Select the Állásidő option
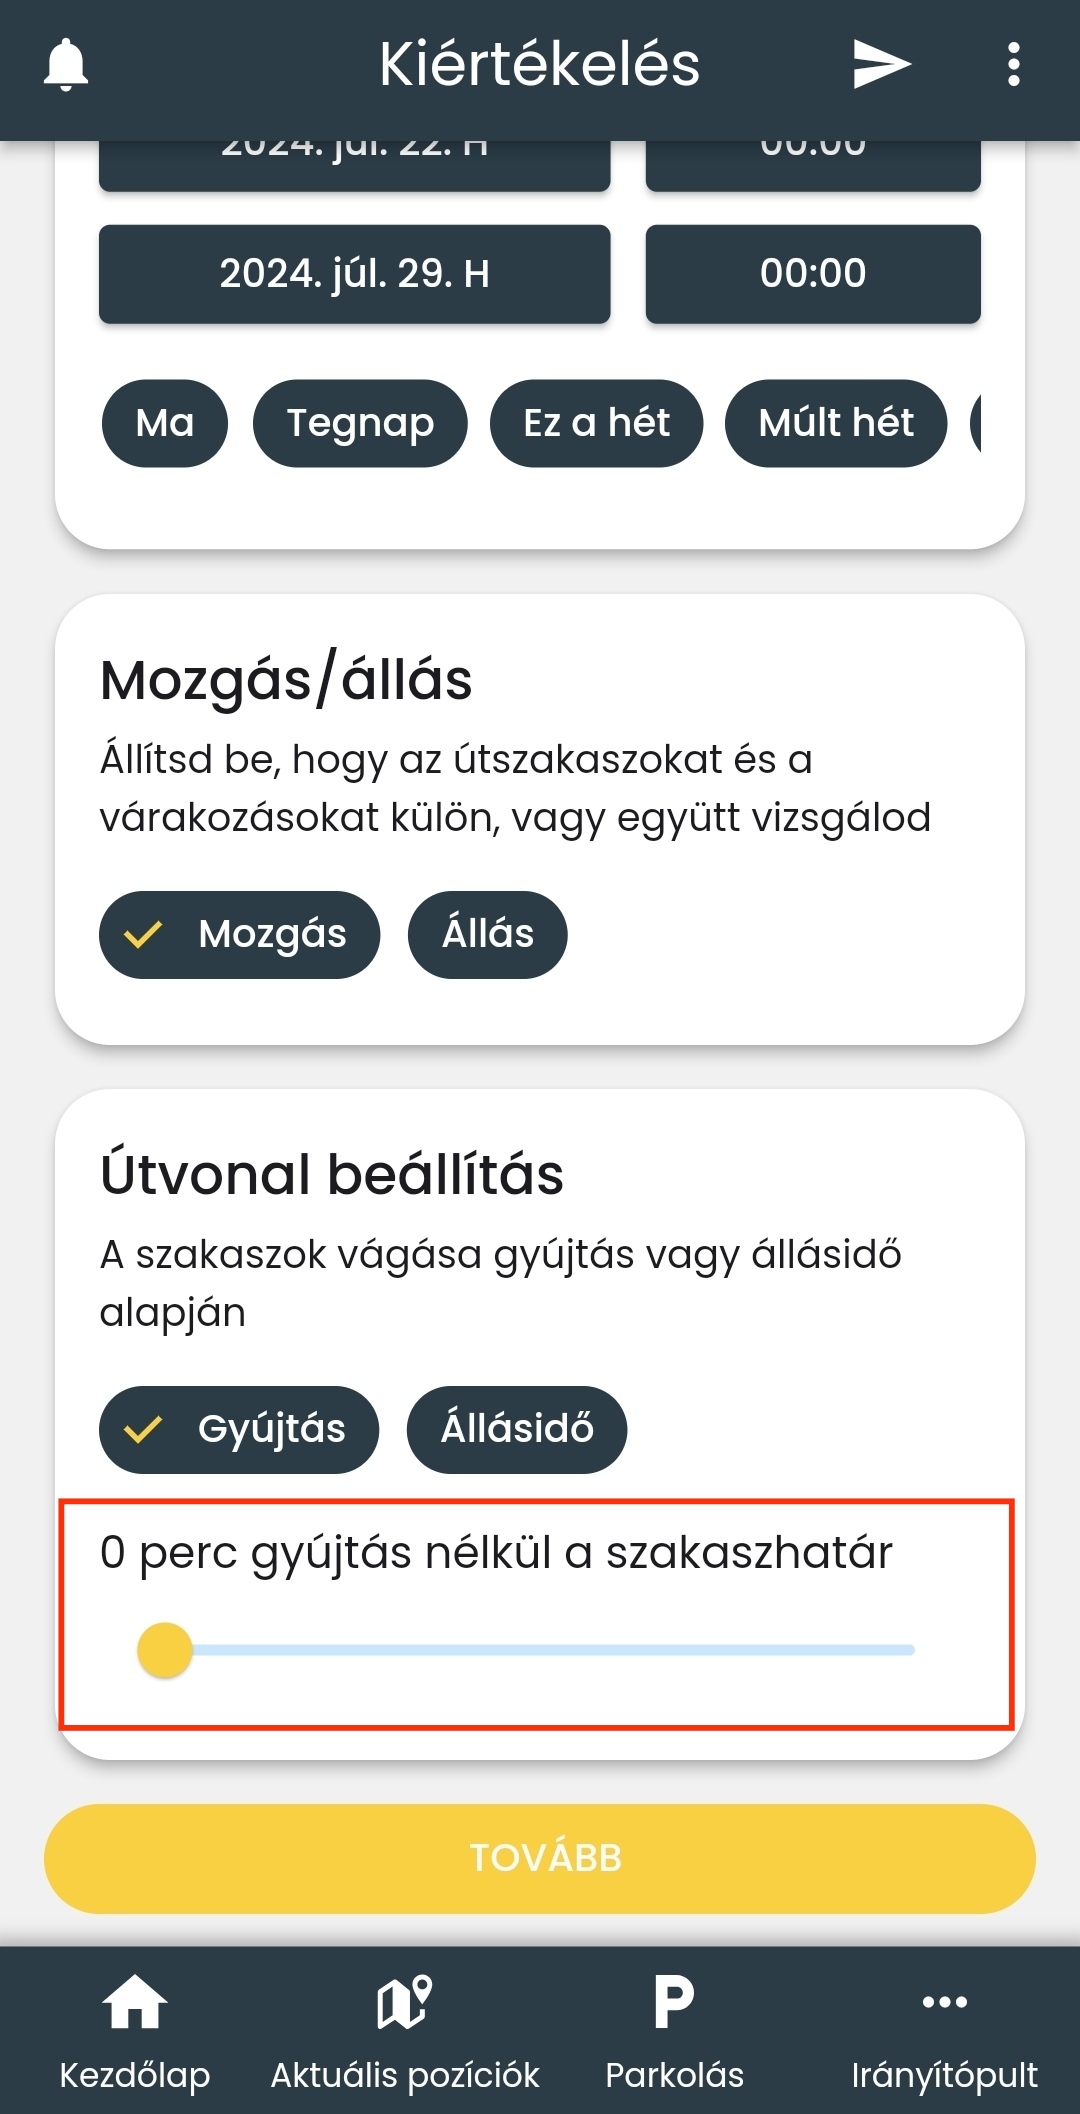1080x2114 pixels. tap(517, 1430)
